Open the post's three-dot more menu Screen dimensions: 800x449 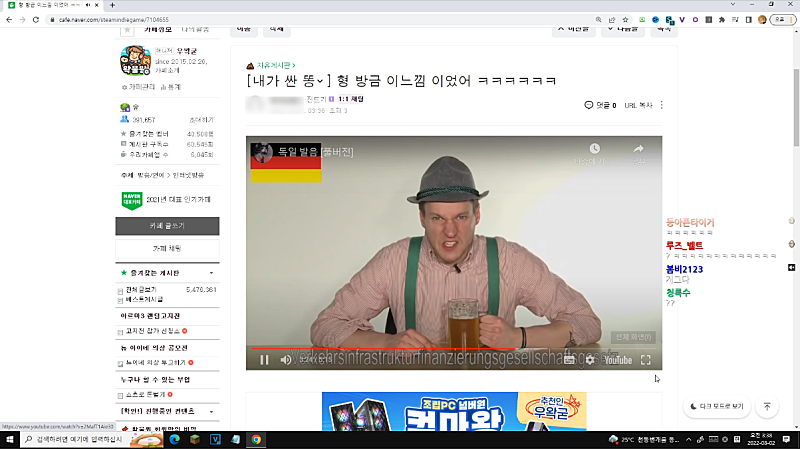661,105
